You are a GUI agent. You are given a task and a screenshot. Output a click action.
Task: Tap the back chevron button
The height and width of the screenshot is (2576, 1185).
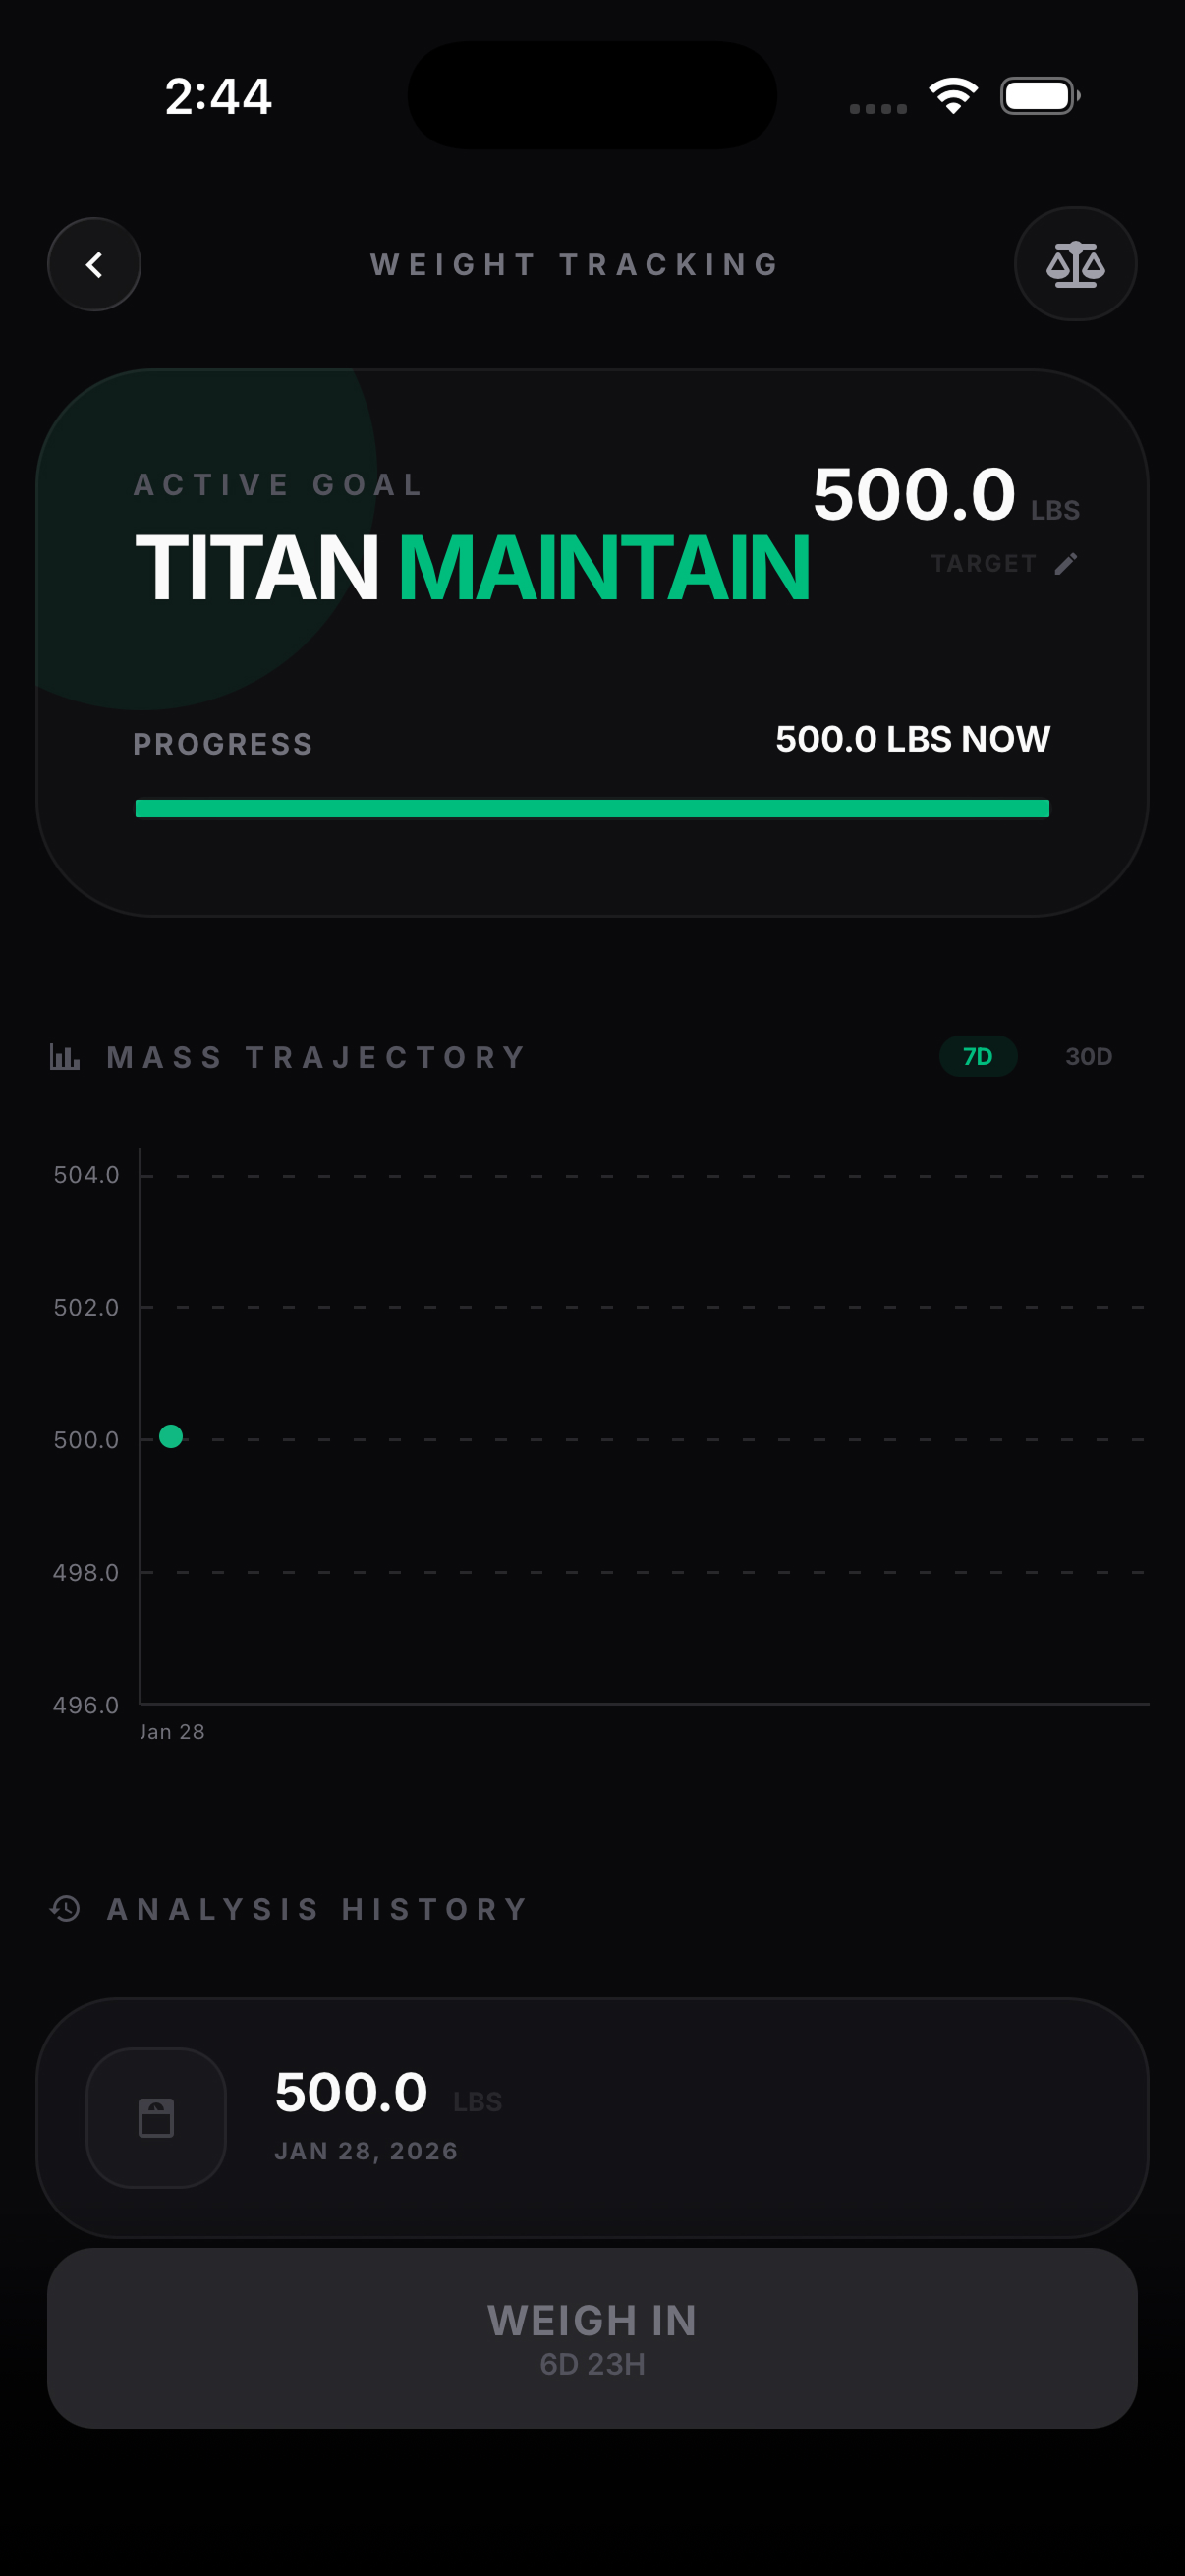click(x=94, y=265)
